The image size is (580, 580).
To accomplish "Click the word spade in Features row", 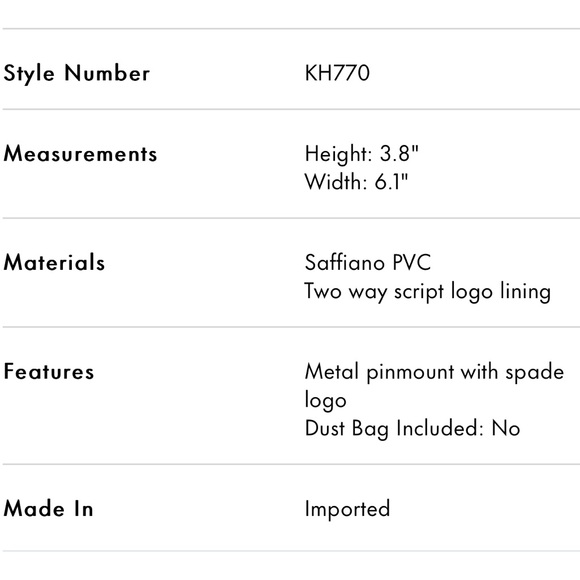I will click(x=535, y=372).
